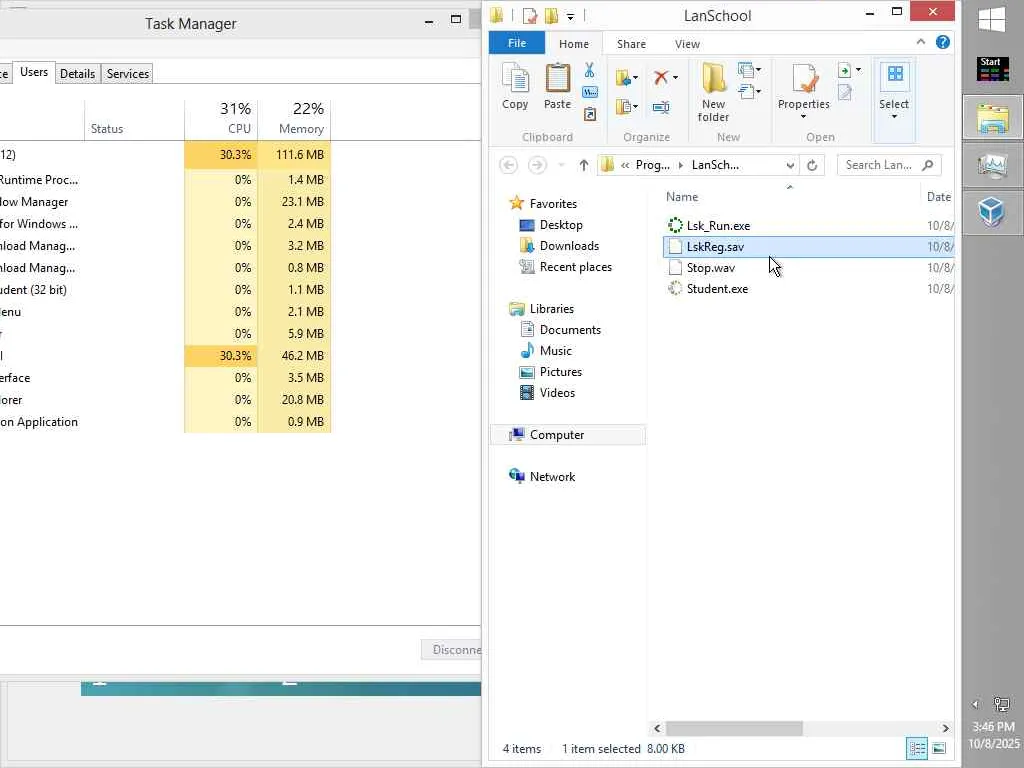This screenshot has height=768, width=1024.
Task: Open Recent places in navigation pane
Action: pos(575,266)
